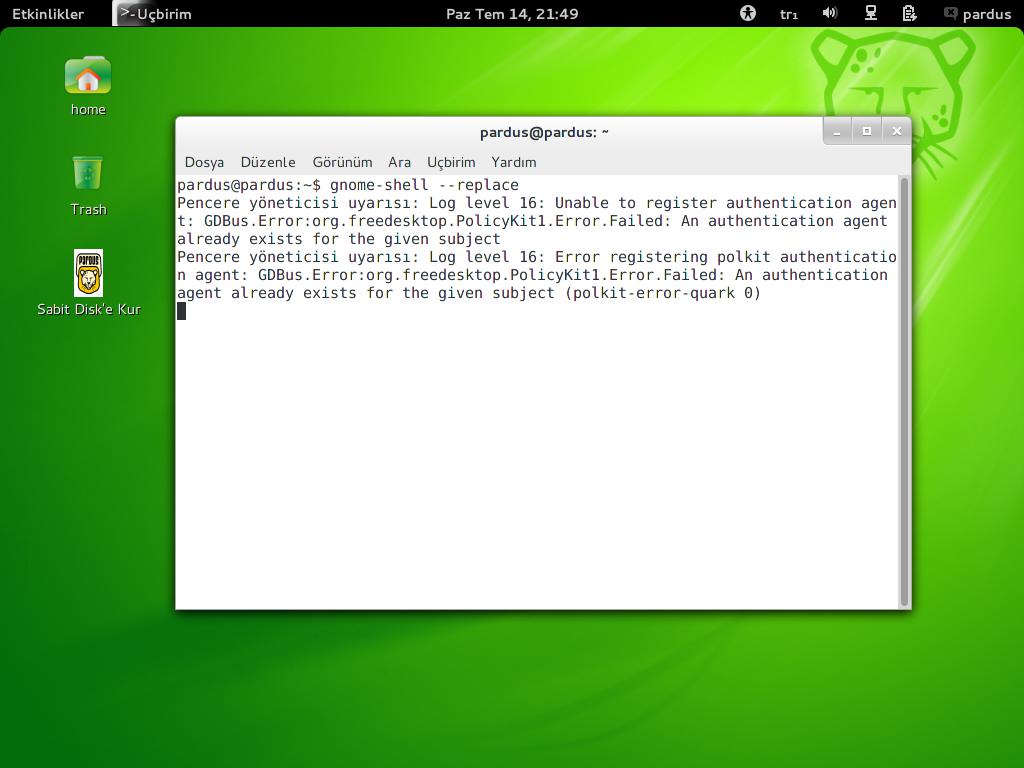Open the network connection icon
The image size is (1024, 768).
click(x=871, y=13)
